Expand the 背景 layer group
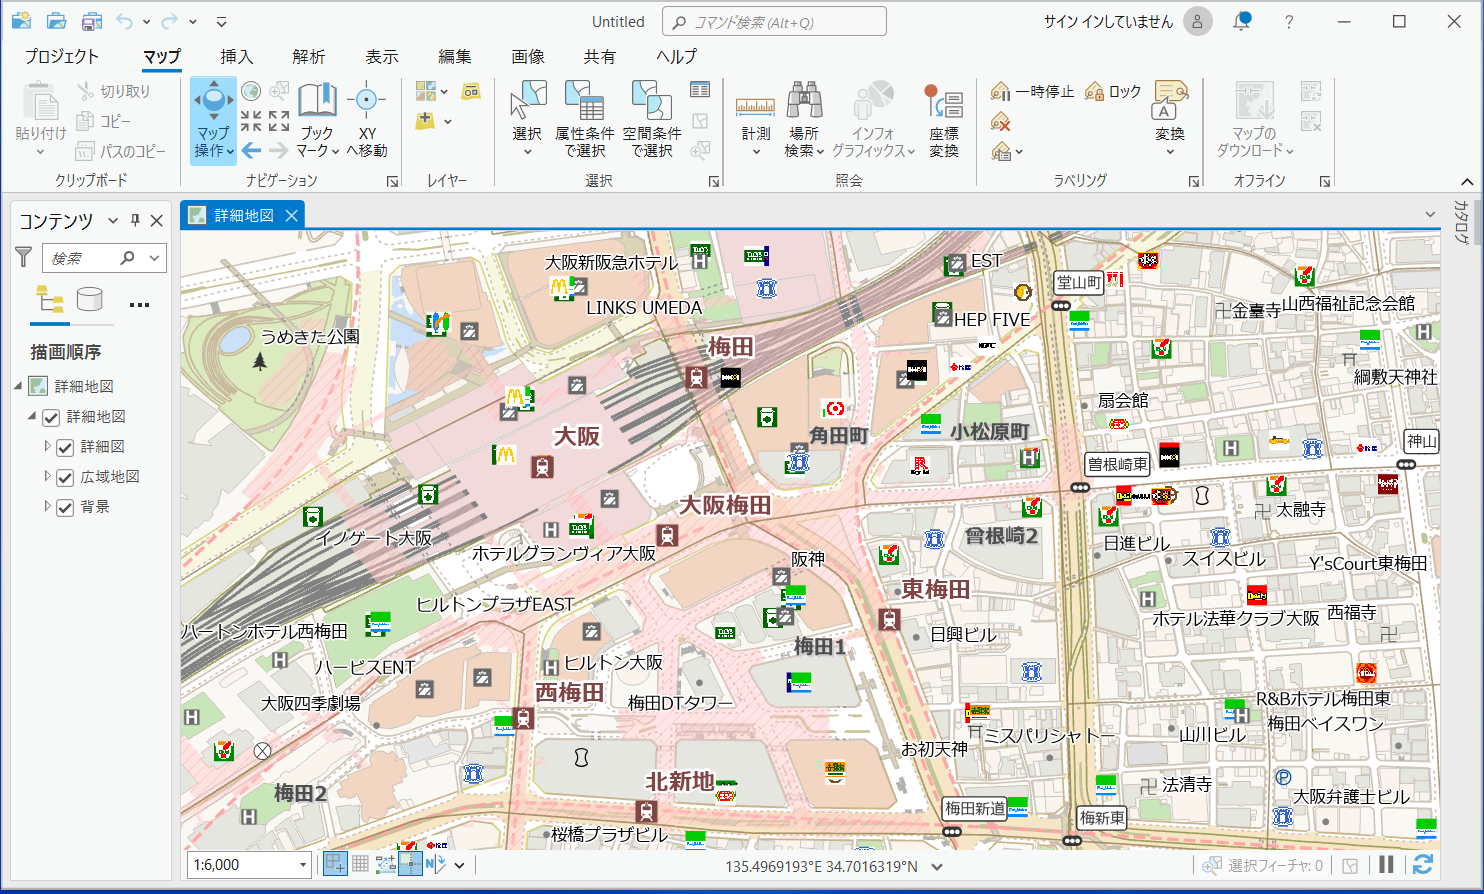1484x894 pixels. (47, 507)
